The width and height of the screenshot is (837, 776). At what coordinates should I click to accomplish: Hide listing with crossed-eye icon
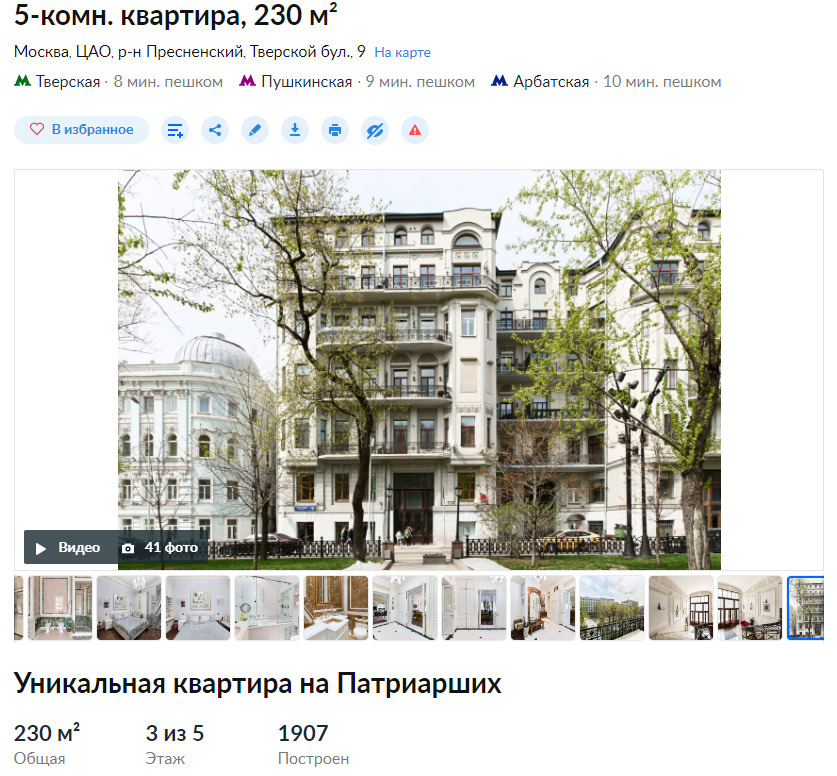(x=375, y=130)
